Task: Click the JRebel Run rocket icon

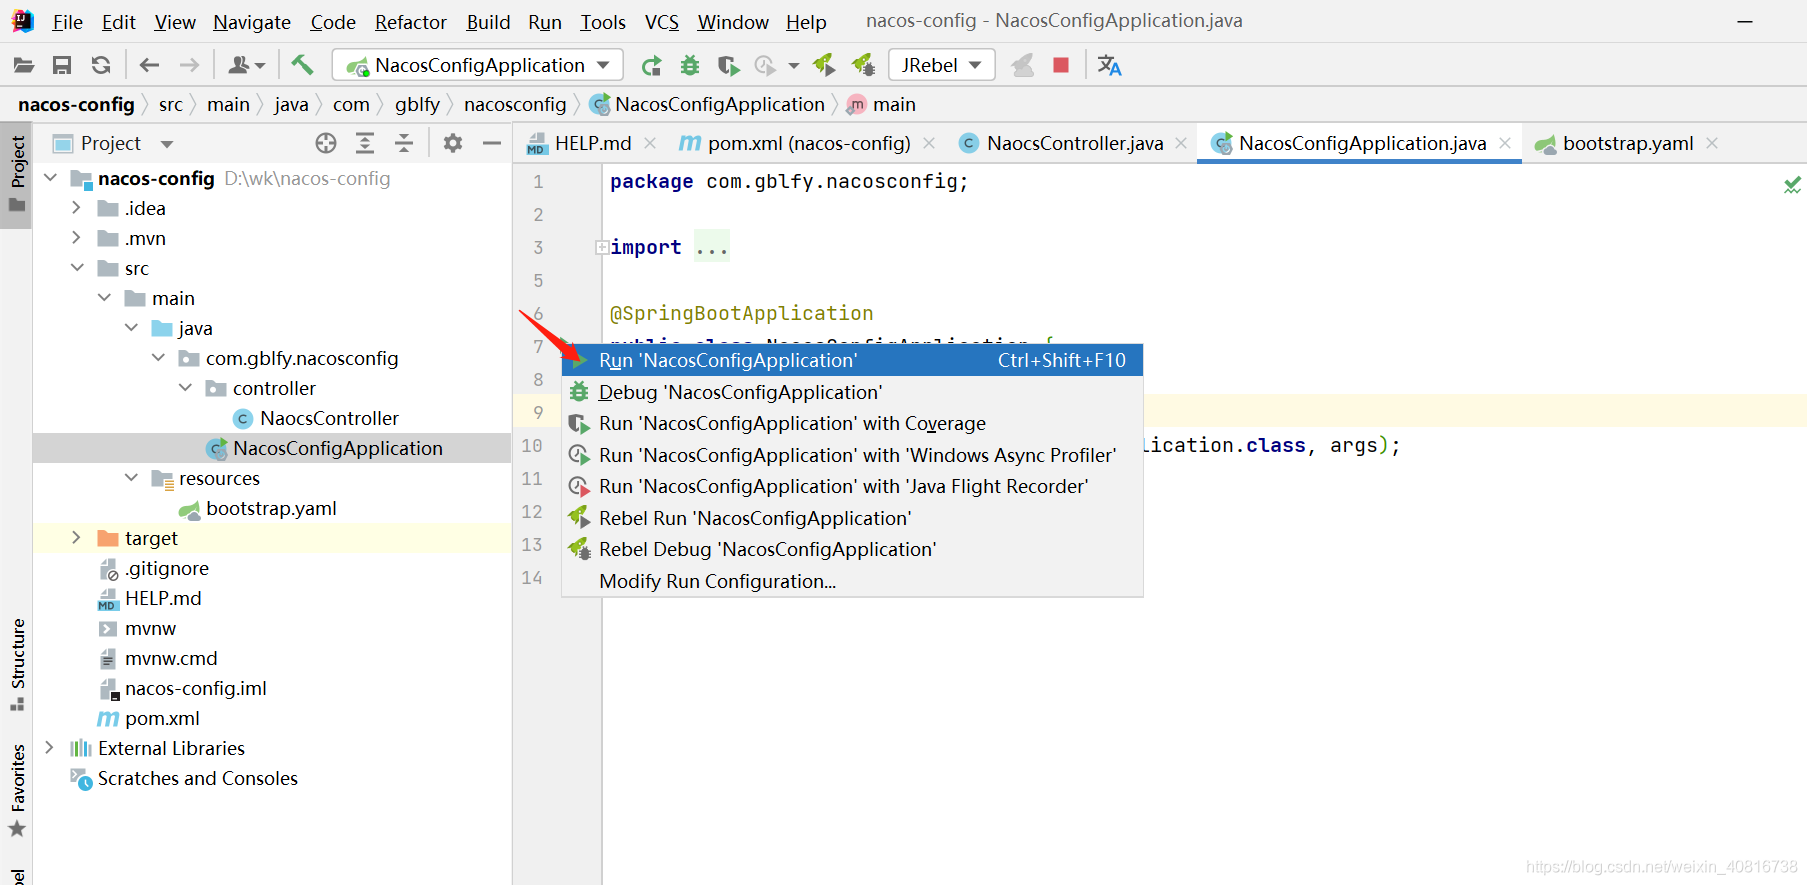Action: click(x=824, y=66)
